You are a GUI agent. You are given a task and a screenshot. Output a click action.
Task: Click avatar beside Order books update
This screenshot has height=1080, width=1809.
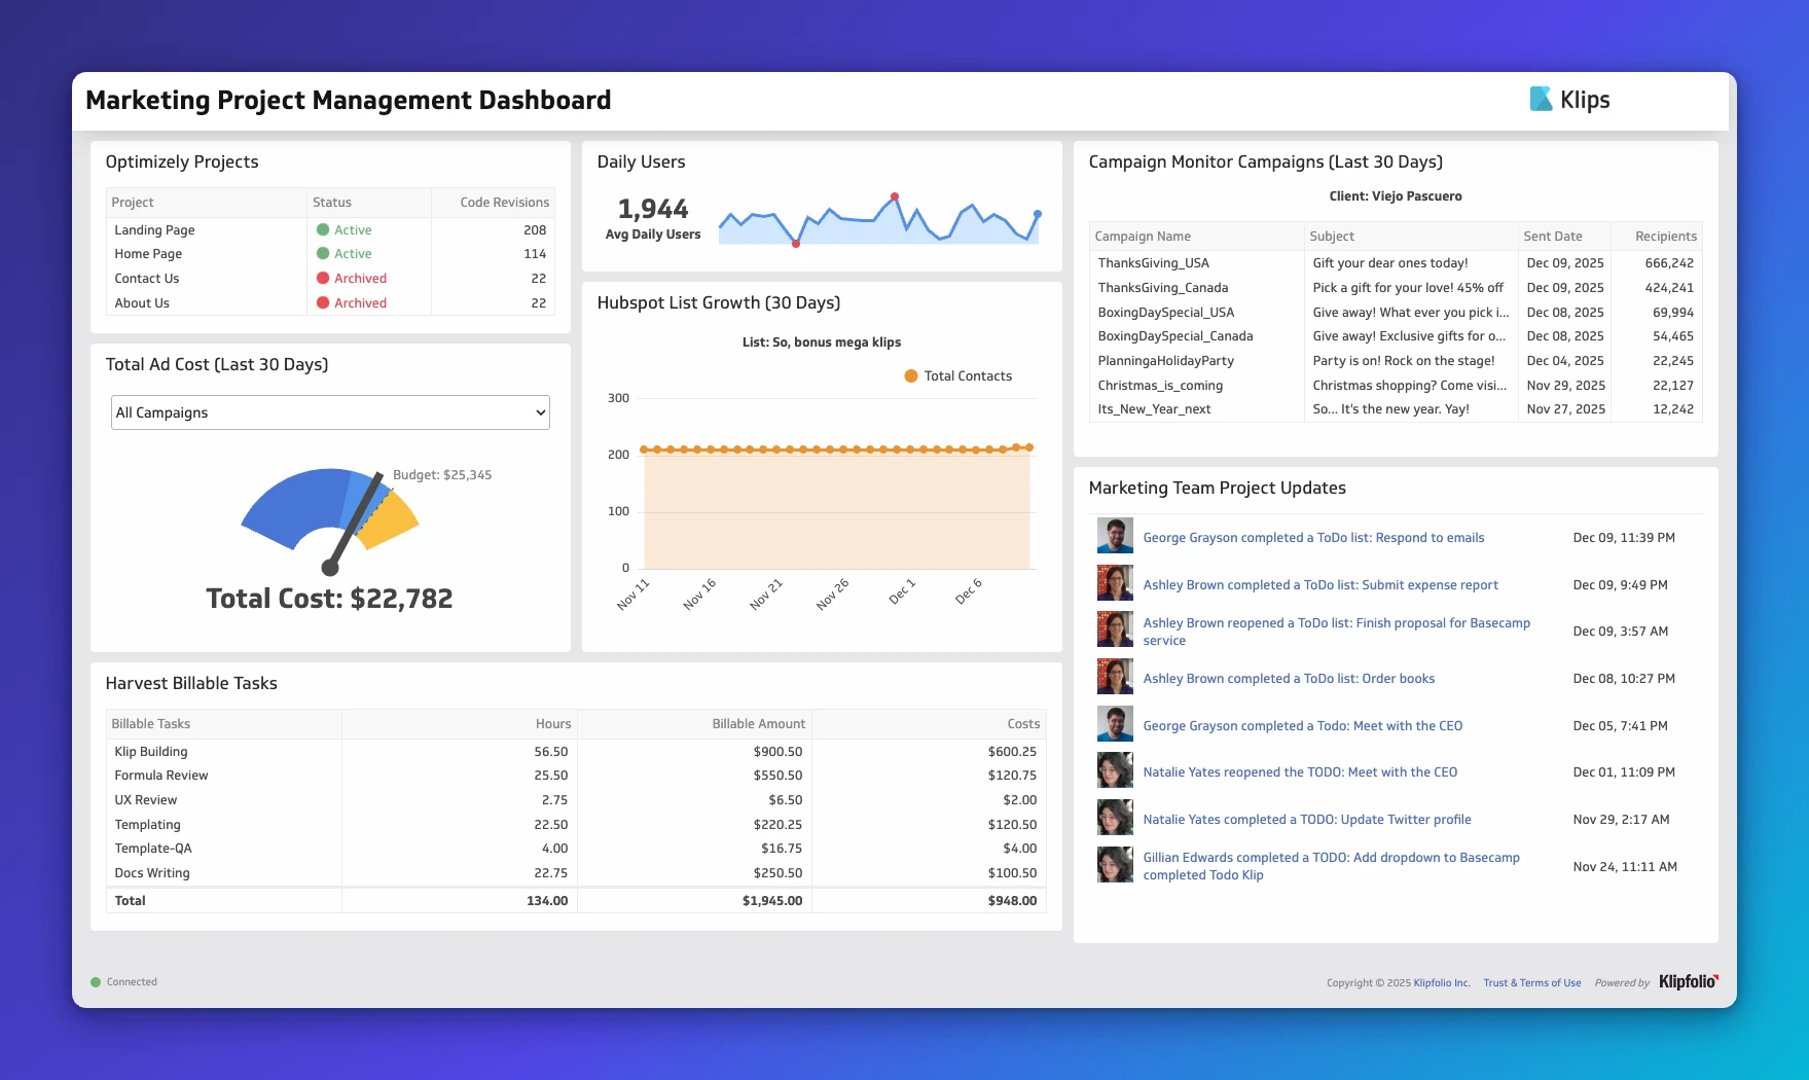pyautogui.click(x=1115, y=677)
